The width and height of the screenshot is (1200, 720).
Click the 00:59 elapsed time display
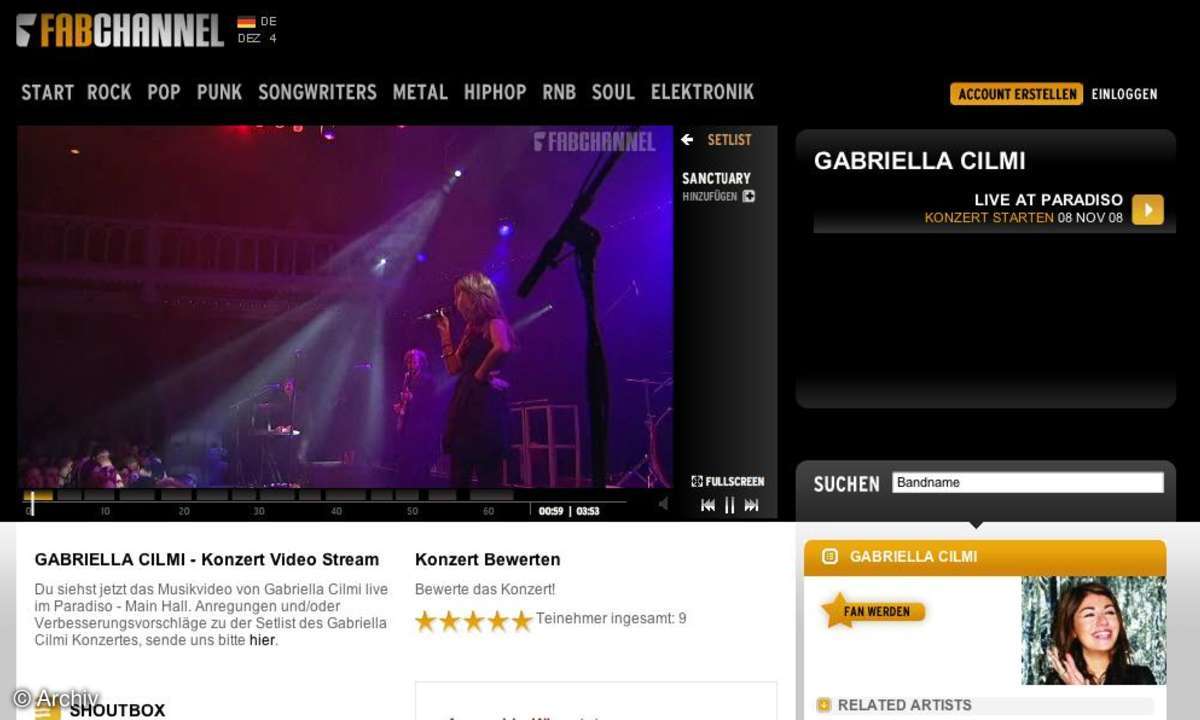click(551, 511)
